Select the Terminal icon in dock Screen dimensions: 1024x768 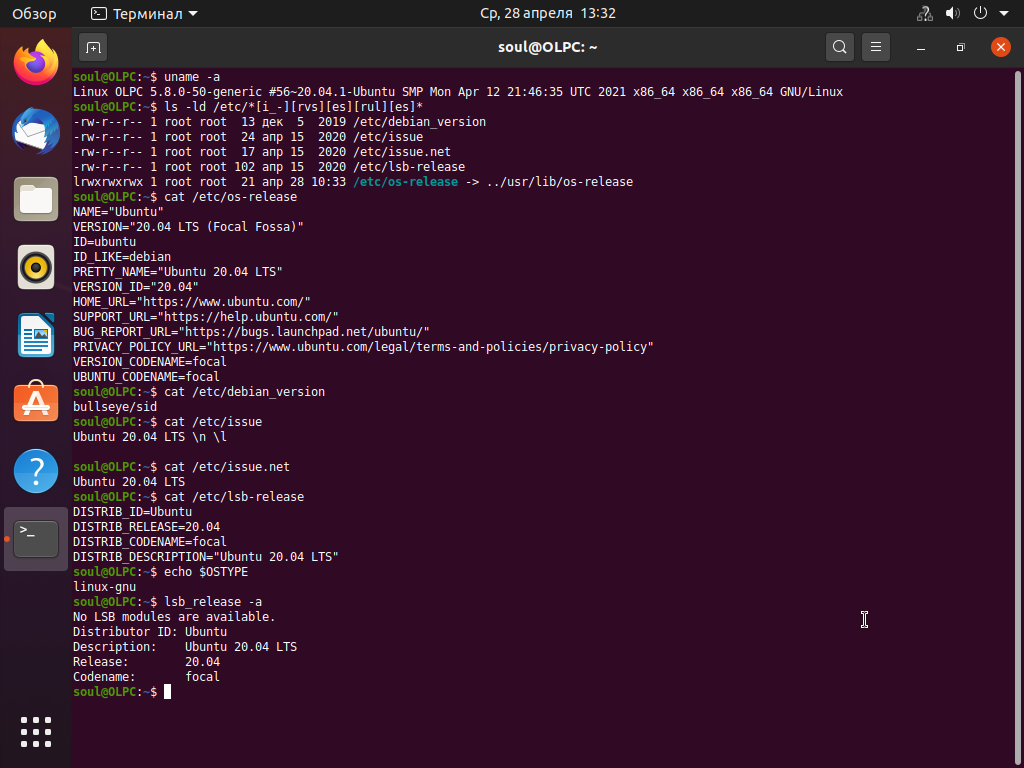coord(36,539)
